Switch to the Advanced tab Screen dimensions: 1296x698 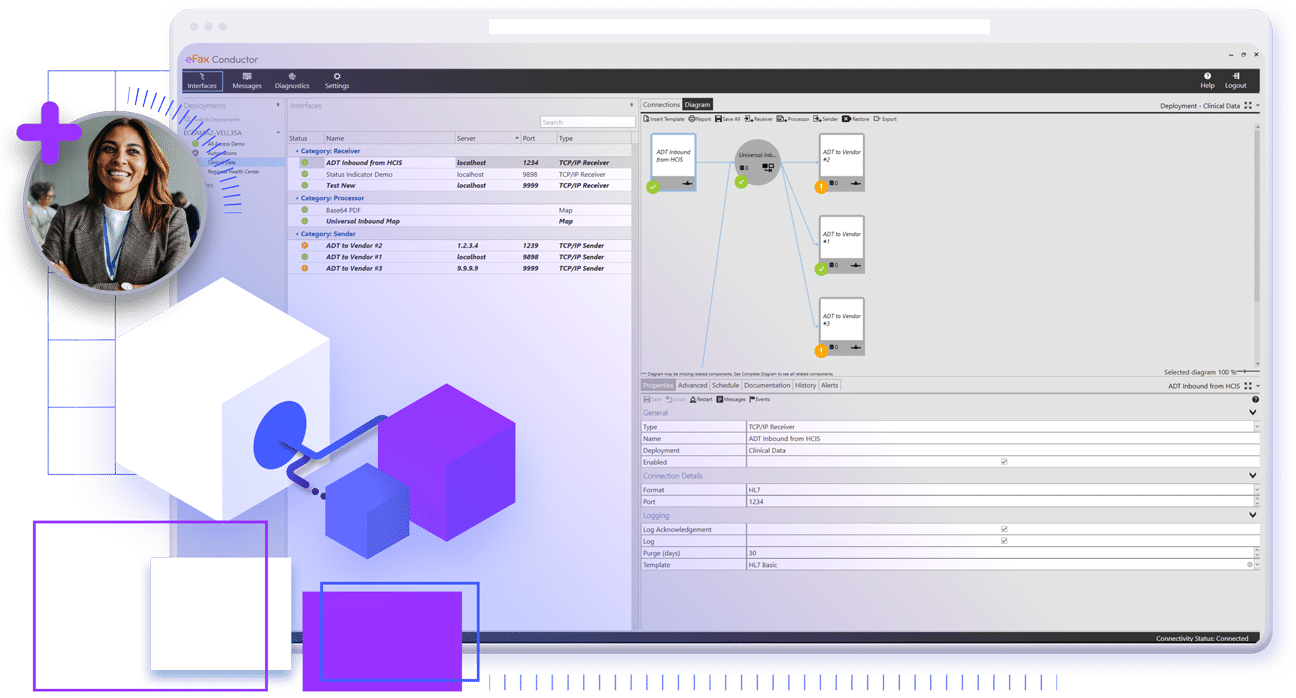pyautogui.click(x=692, y=385)
